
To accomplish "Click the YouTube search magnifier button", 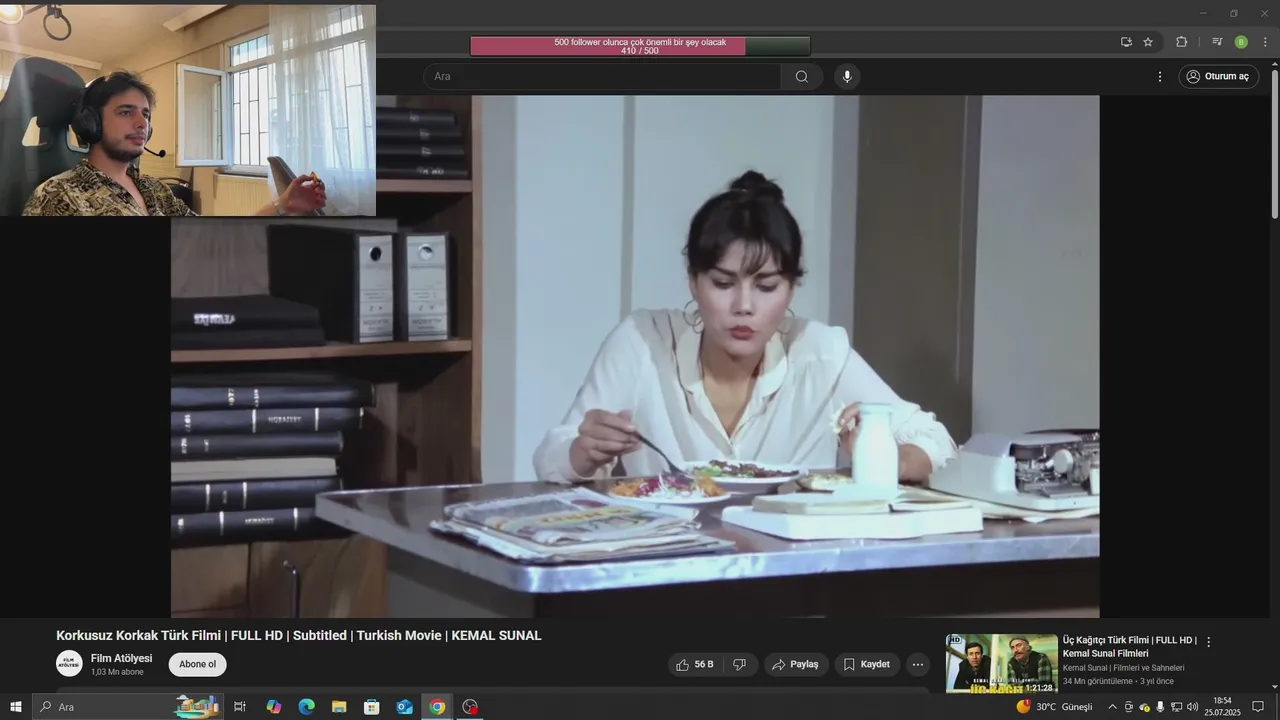I will (802, 77).
